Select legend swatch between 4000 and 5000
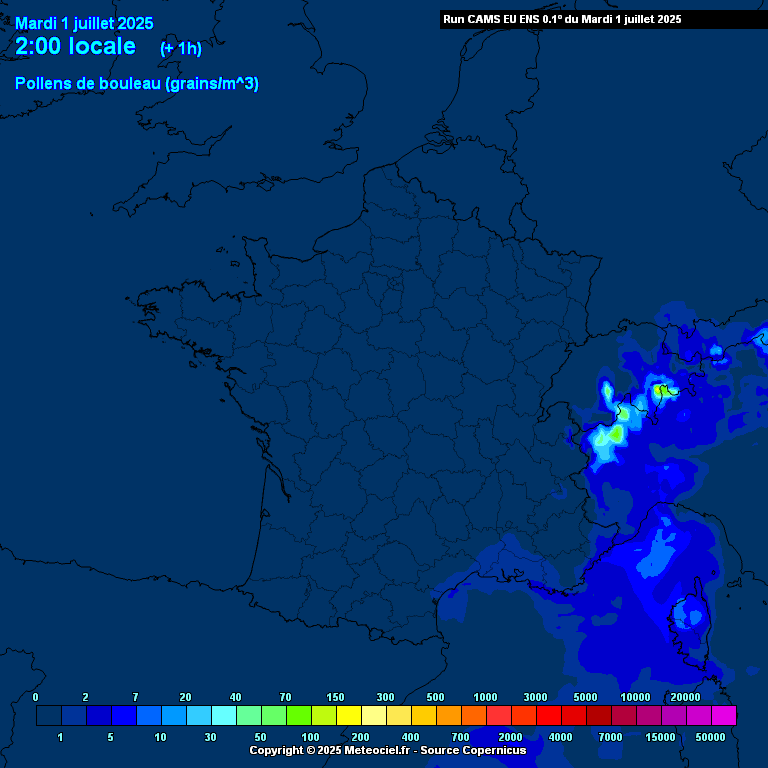Screen dimensions: 768x768 [574, 715]
